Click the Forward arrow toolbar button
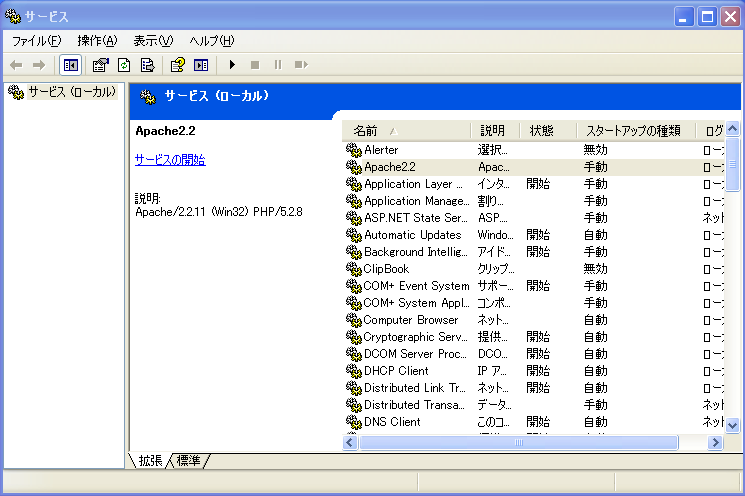Viewport: 745px width, 496px height. 39,65
